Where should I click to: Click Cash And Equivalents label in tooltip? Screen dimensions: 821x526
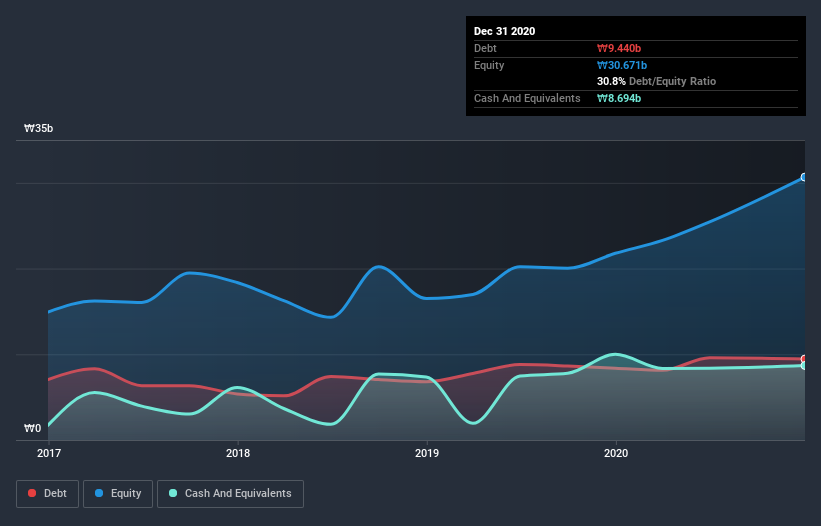[x=527, y=98]
